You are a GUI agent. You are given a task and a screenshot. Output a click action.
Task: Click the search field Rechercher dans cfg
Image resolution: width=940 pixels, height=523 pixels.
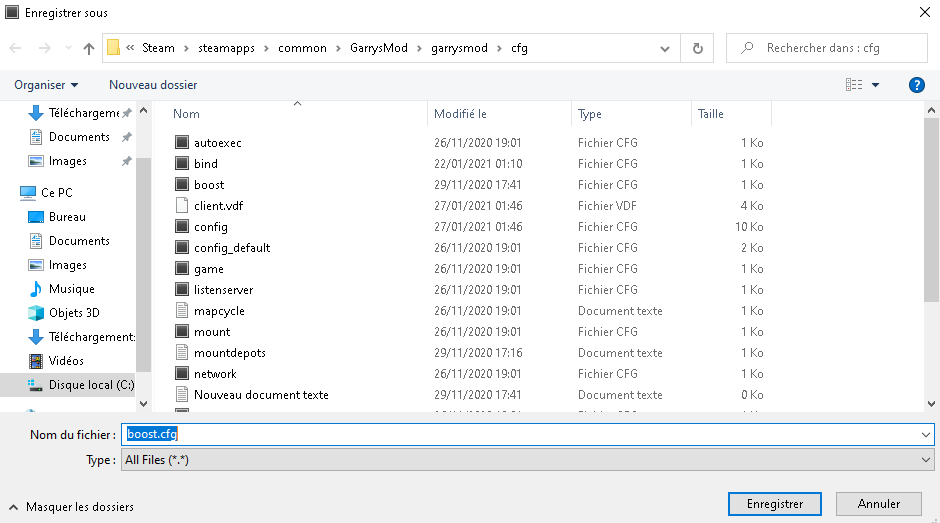[830, 48]
